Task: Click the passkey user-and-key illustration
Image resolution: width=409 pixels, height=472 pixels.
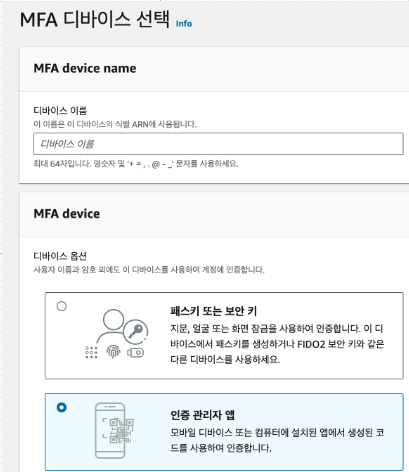Action: pyautogui.click(x=116, y=334)
